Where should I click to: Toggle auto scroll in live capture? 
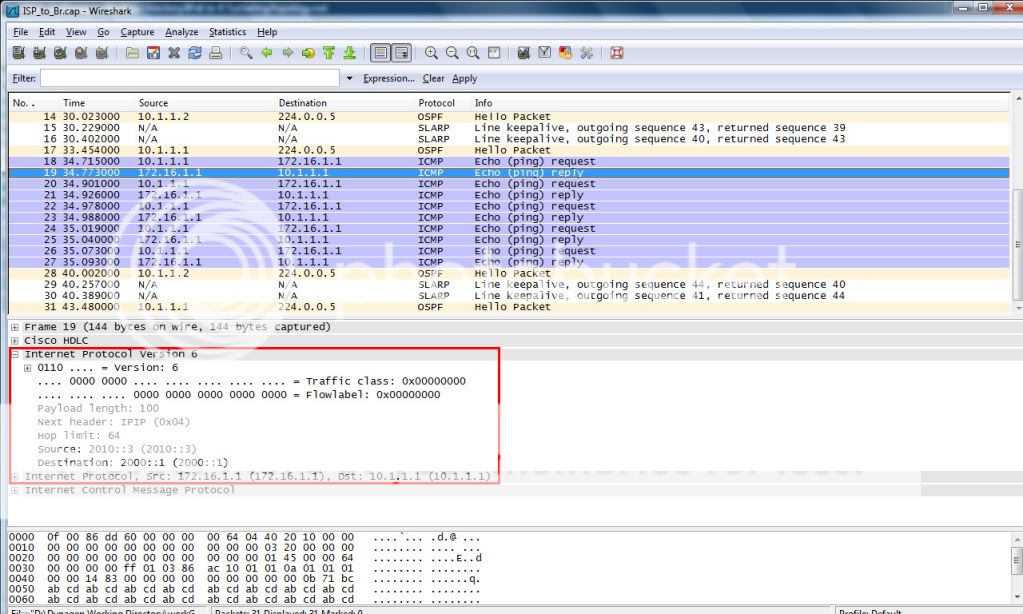401,53
